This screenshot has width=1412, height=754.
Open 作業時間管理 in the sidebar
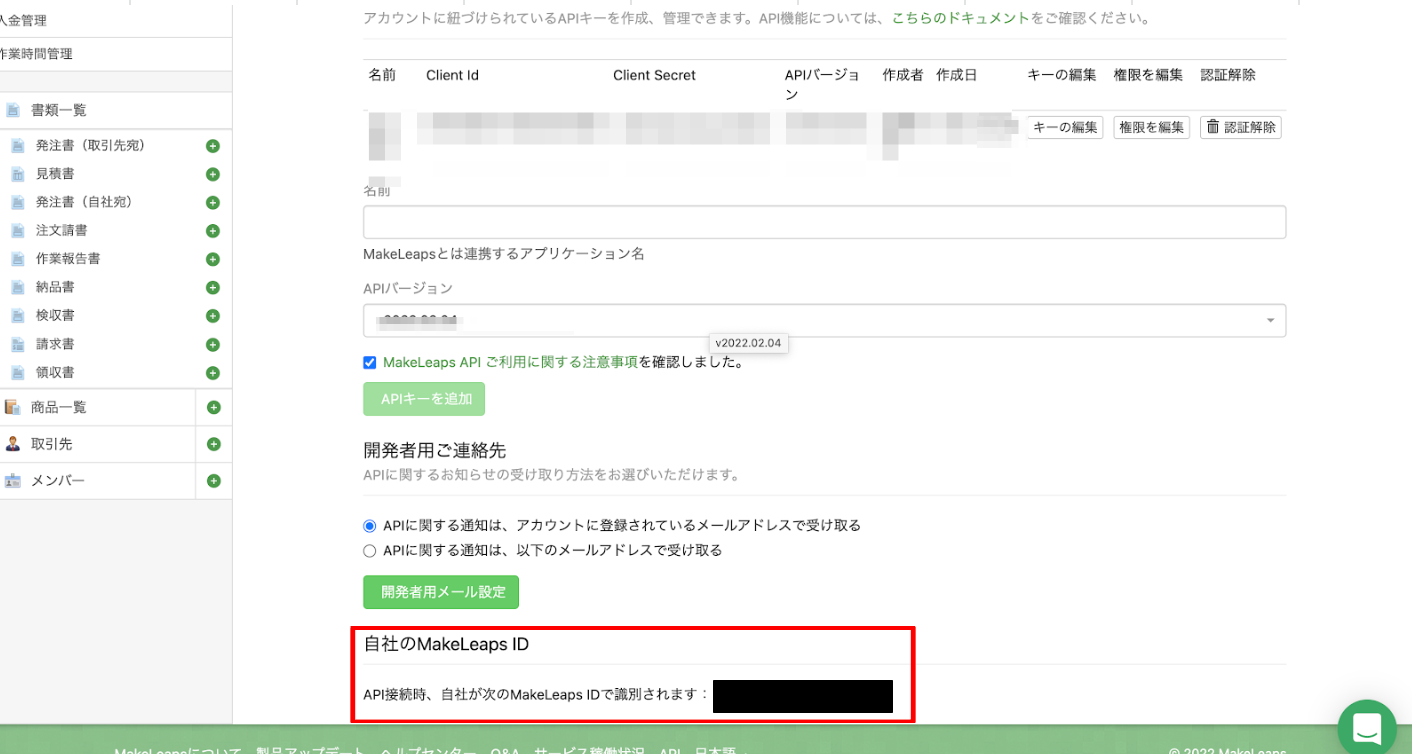tap(36, 54)
